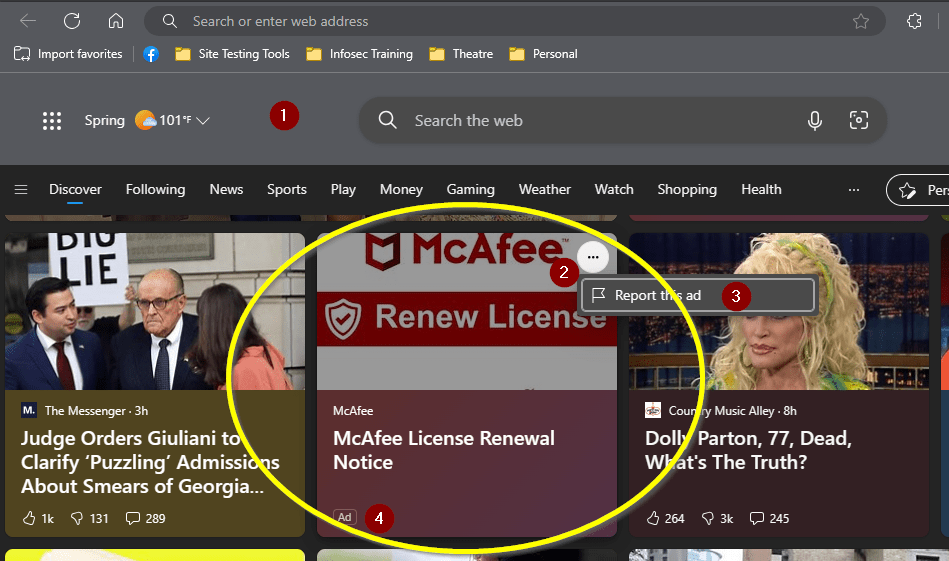Open visual search camera icon
Screen dimensions: 949x561
pyautogui.click(x=858, y=121)
